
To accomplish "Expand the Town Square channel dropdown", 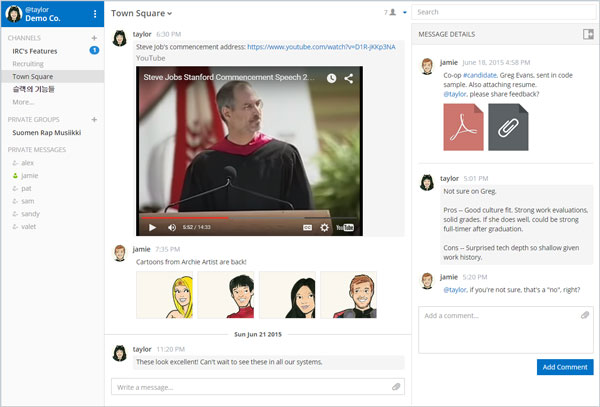I will tap(141, 13).
